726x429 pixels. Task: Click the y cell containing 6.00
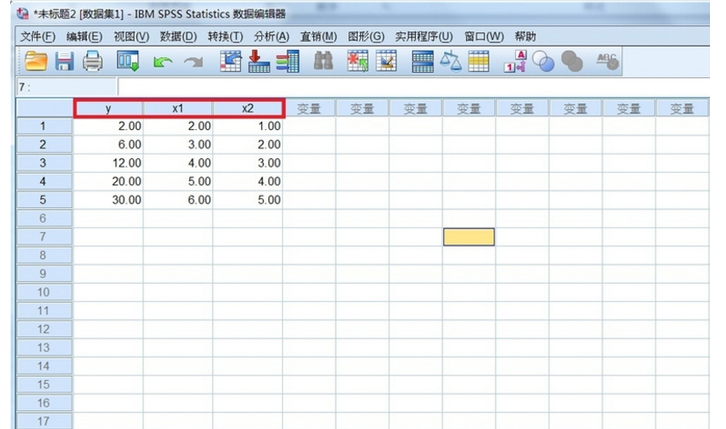[x=108, y=144]
